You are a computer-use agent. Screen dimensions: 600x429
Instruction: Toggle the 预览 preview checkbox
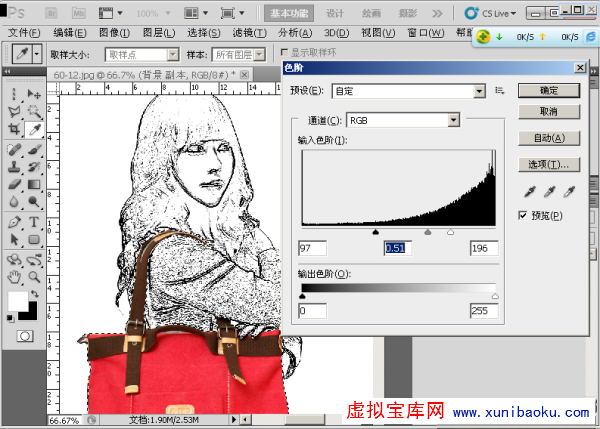click(x=523, y=215)
